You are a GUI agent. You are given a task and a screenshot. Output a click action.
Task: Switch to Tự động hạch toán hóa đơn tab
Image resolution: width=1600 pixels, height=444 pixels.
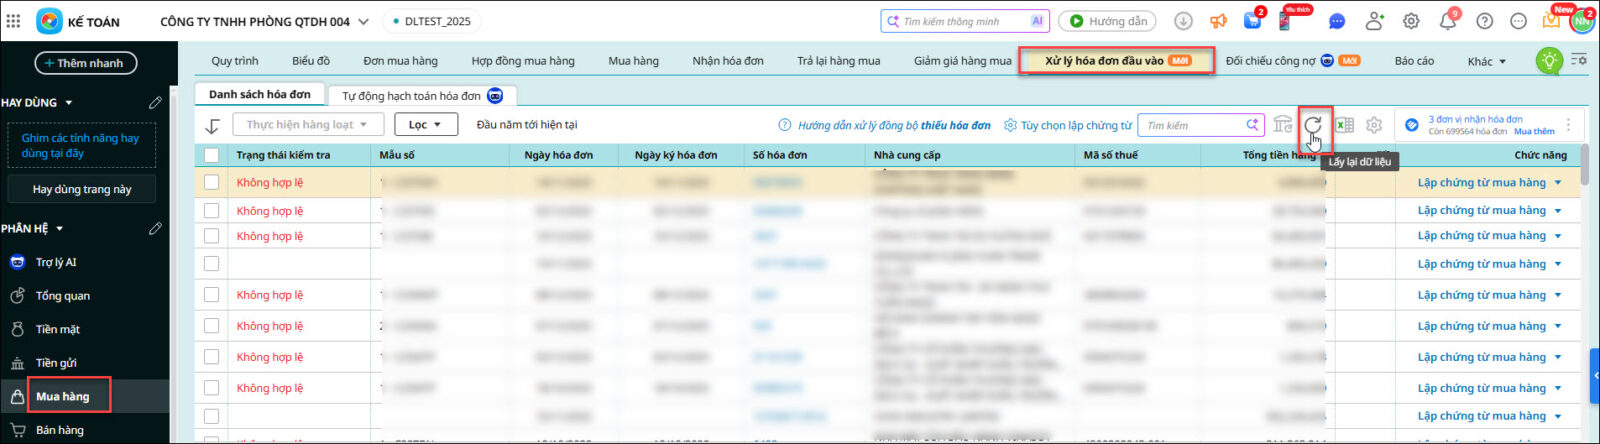point(420,96)
